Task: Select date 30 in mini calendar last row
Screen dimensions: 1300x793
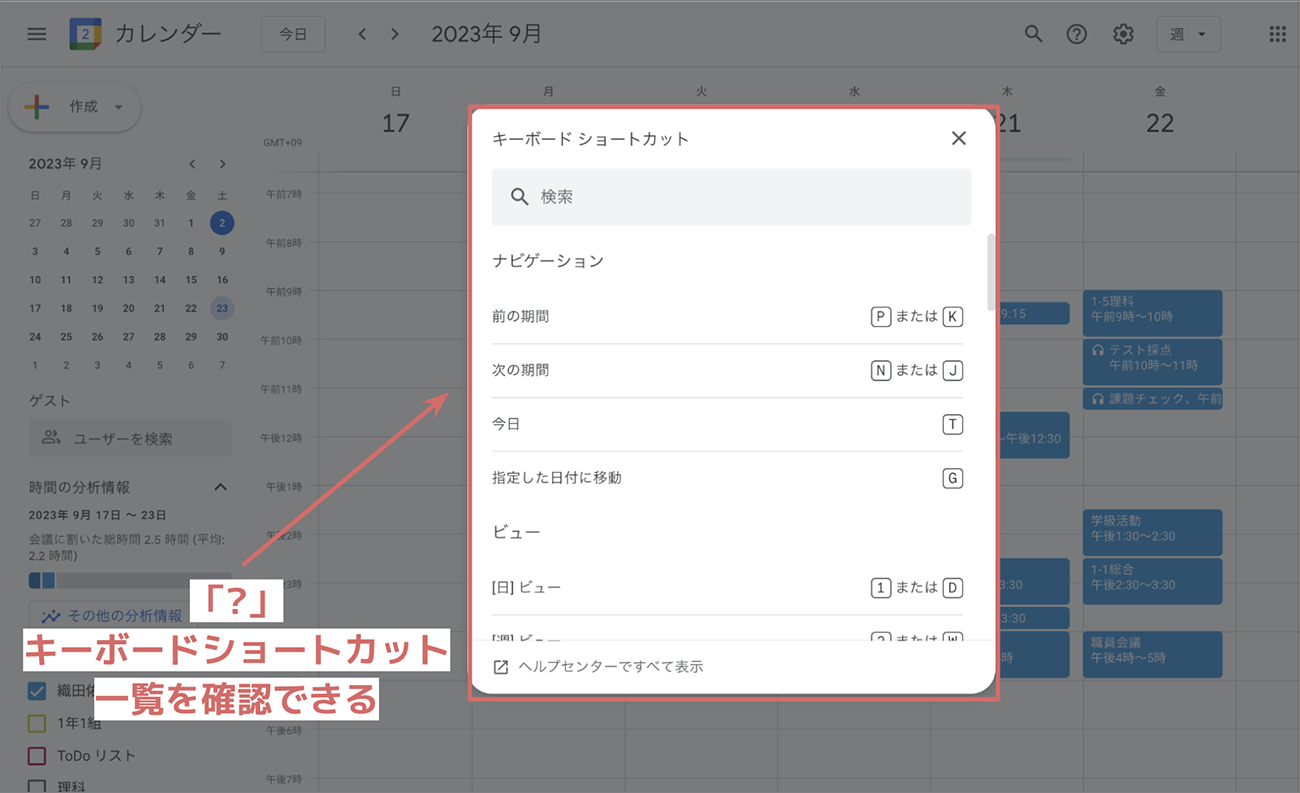Action: click(222, 337)
